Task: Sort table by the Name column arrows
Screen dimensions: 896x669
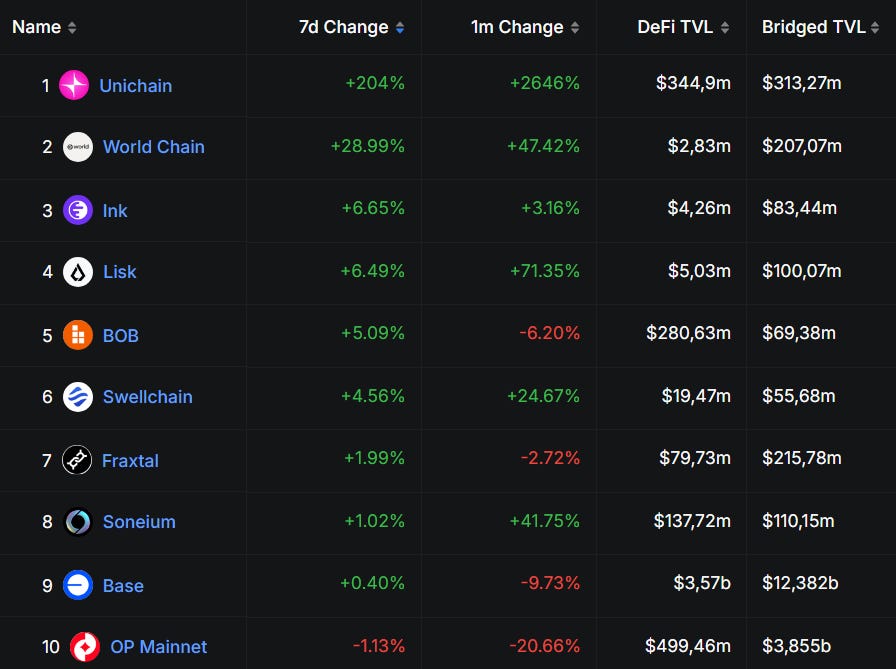Action: 72,27
